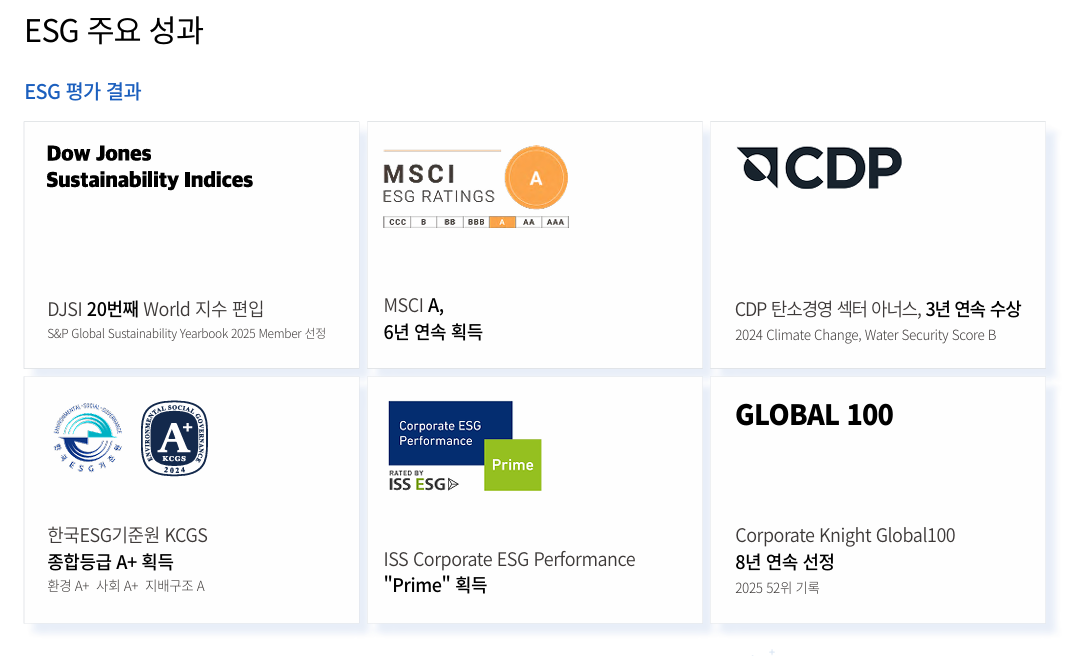
Task: Click the orange MSCI A rating badge
Action: pyautogui.click(x=536, y=178)
